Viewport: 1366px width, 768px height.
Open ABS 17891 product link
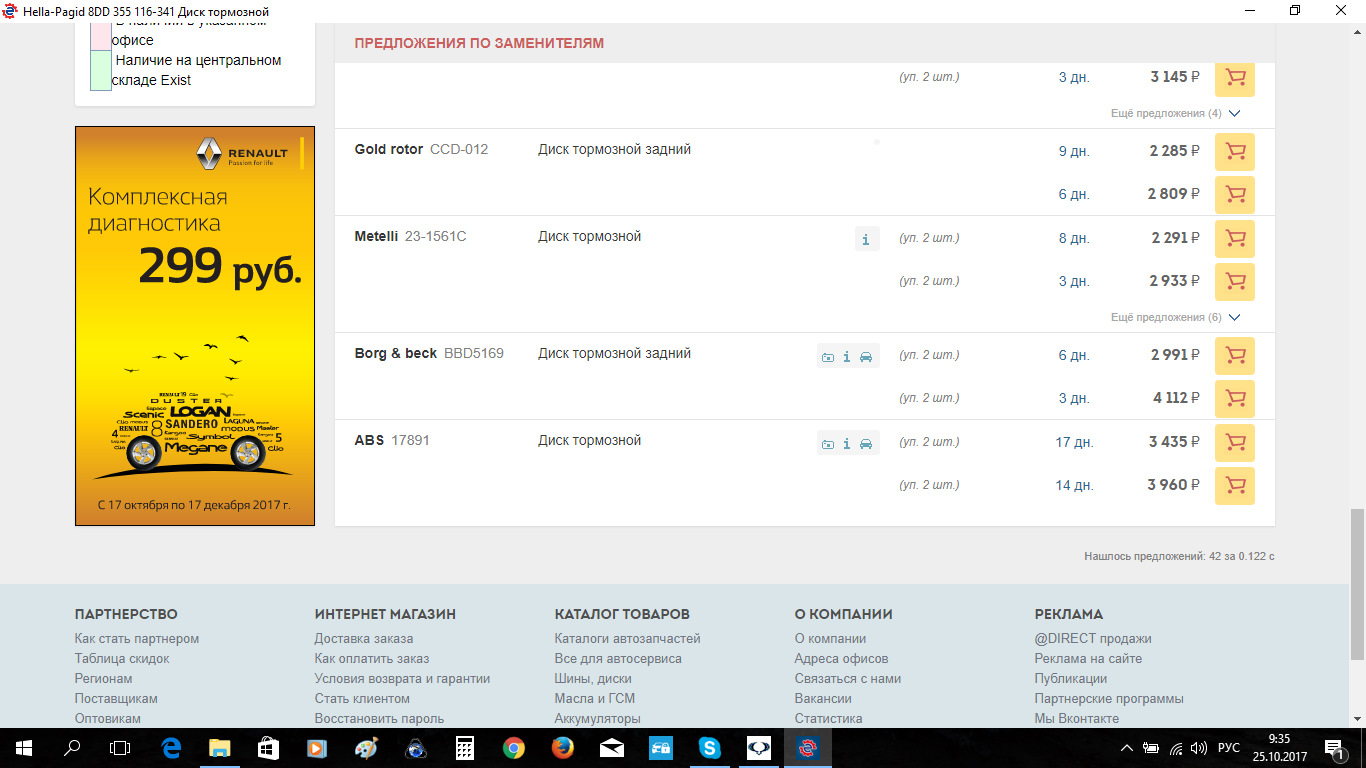click(x=392, y=441)
